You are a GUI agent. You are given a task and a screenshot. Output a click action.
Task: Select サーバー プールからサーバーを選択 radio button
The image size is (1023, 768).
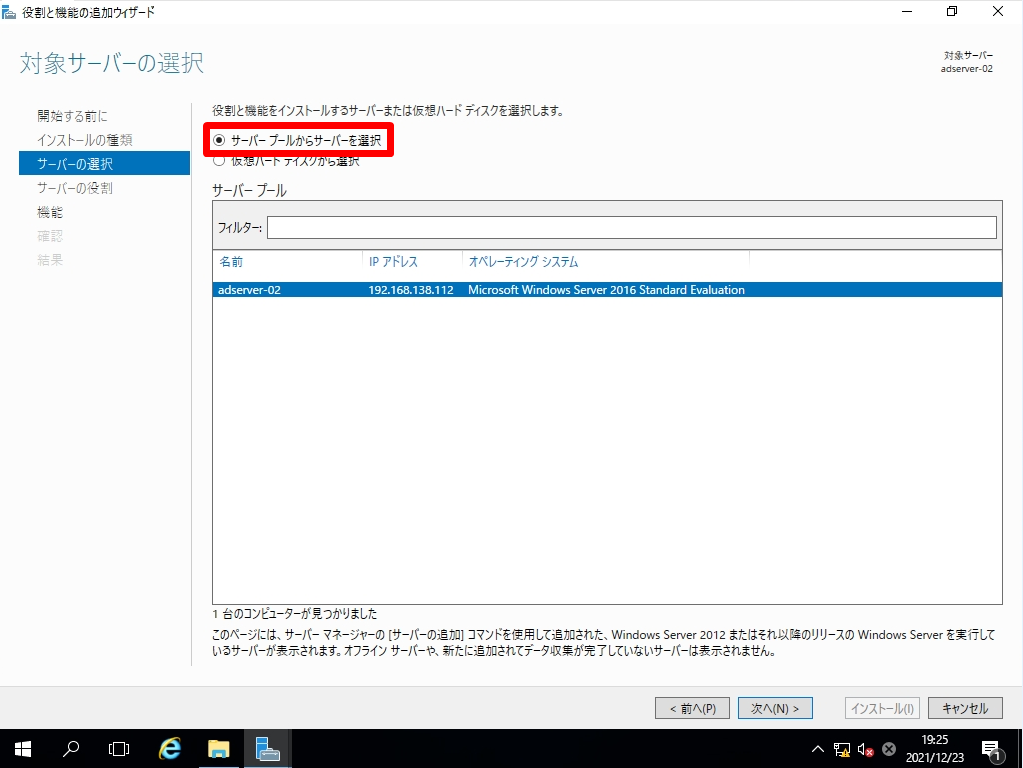[x=219, y=140]
